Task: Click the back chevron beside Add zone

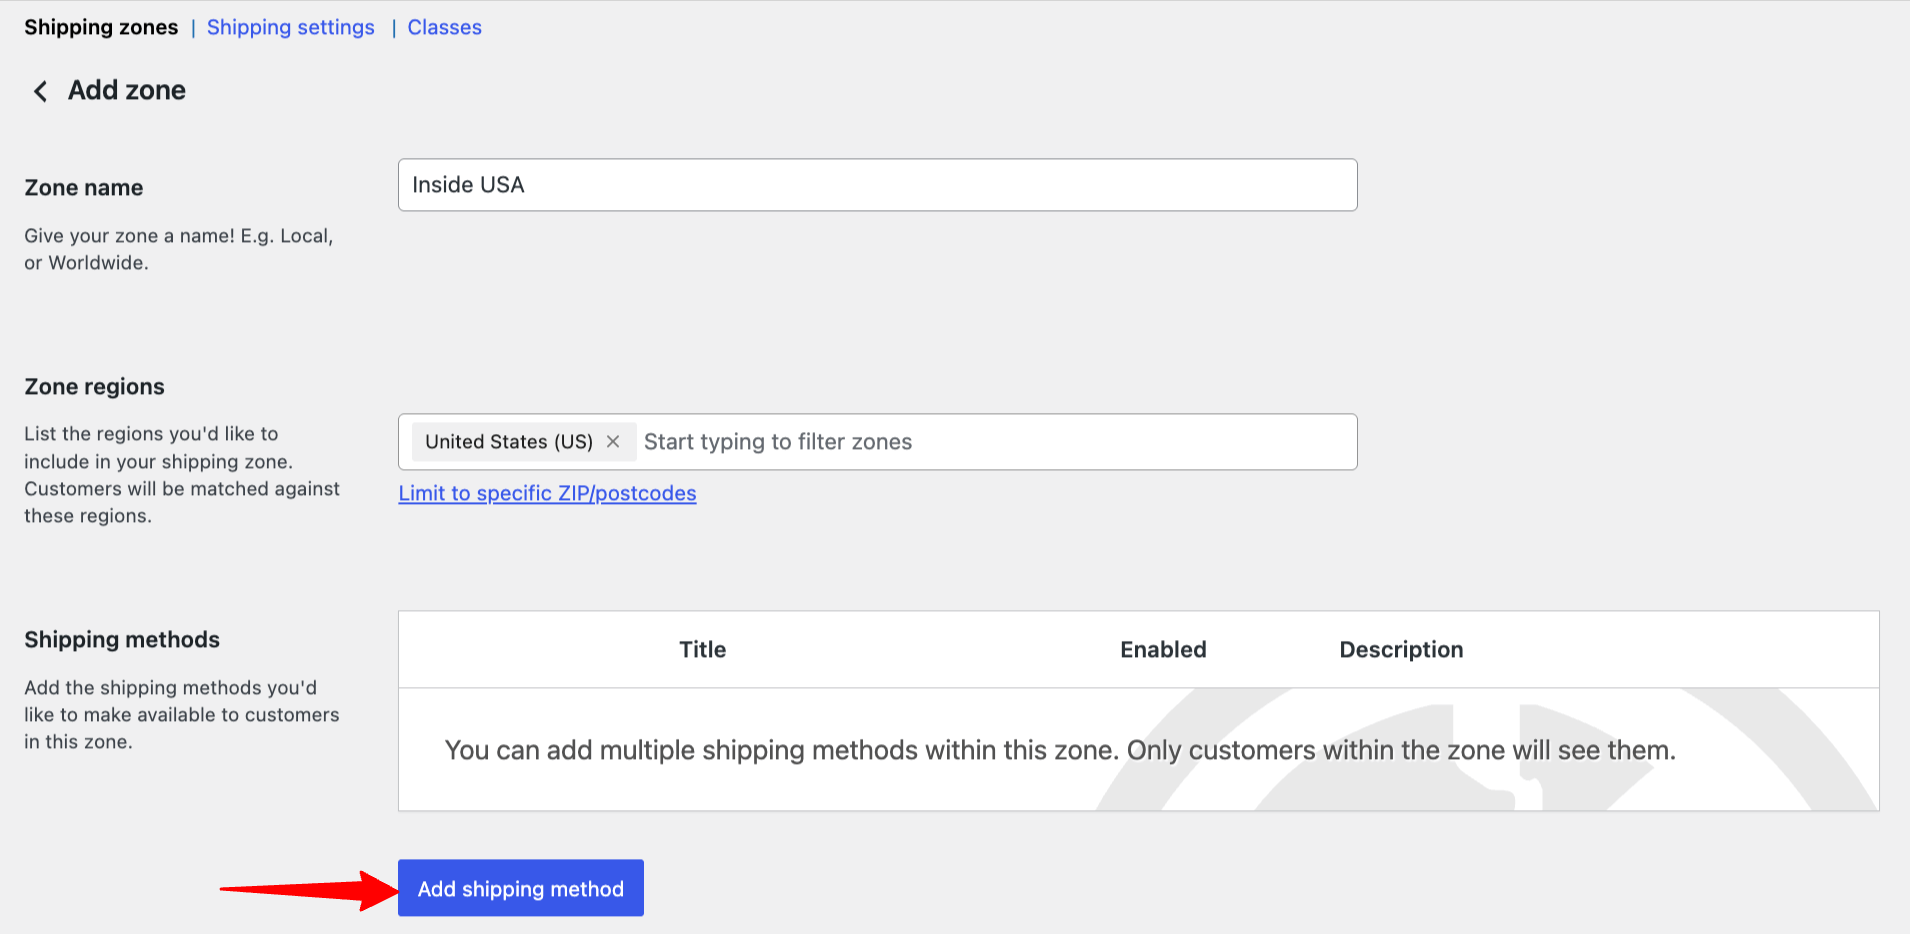Action: click(40, 91)
